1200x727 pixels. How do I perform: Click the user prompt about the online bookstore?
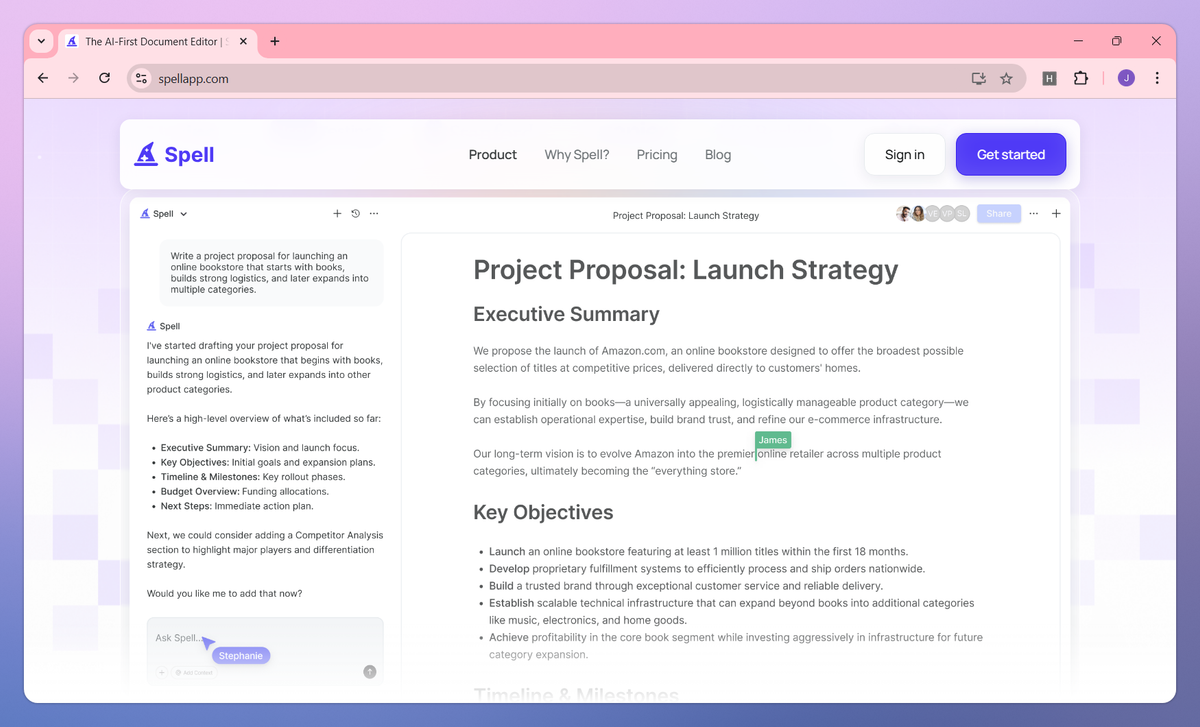[x=271, y=273]
